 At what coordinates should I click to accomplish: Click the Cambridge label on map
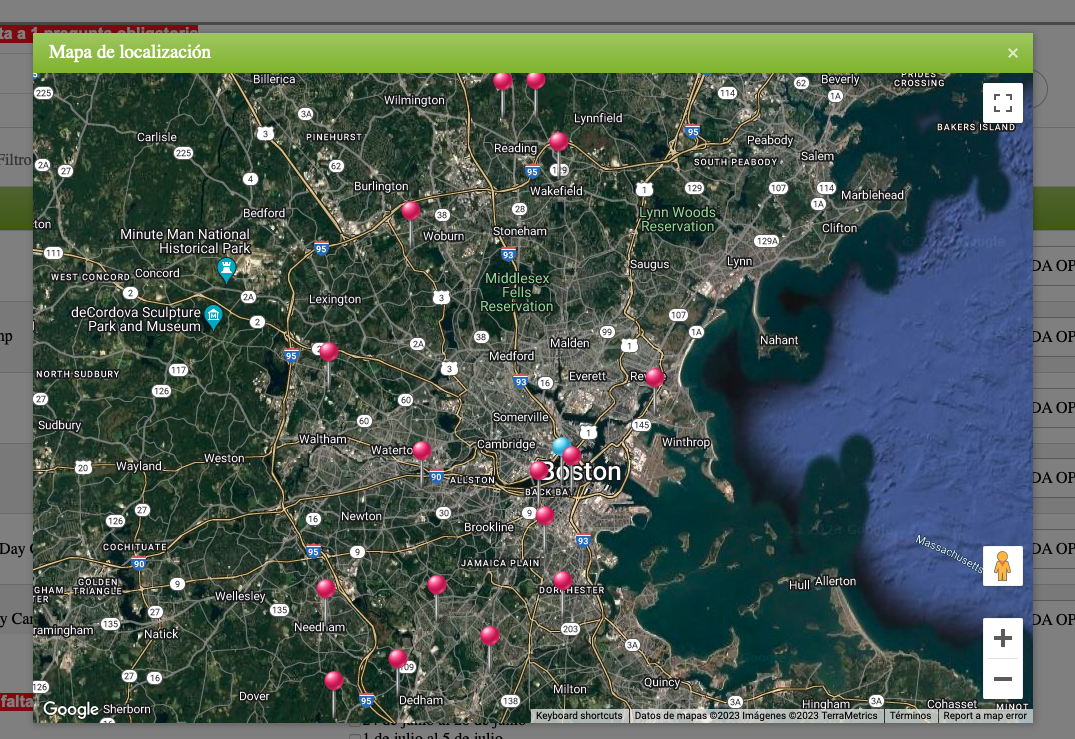point(506,444)
